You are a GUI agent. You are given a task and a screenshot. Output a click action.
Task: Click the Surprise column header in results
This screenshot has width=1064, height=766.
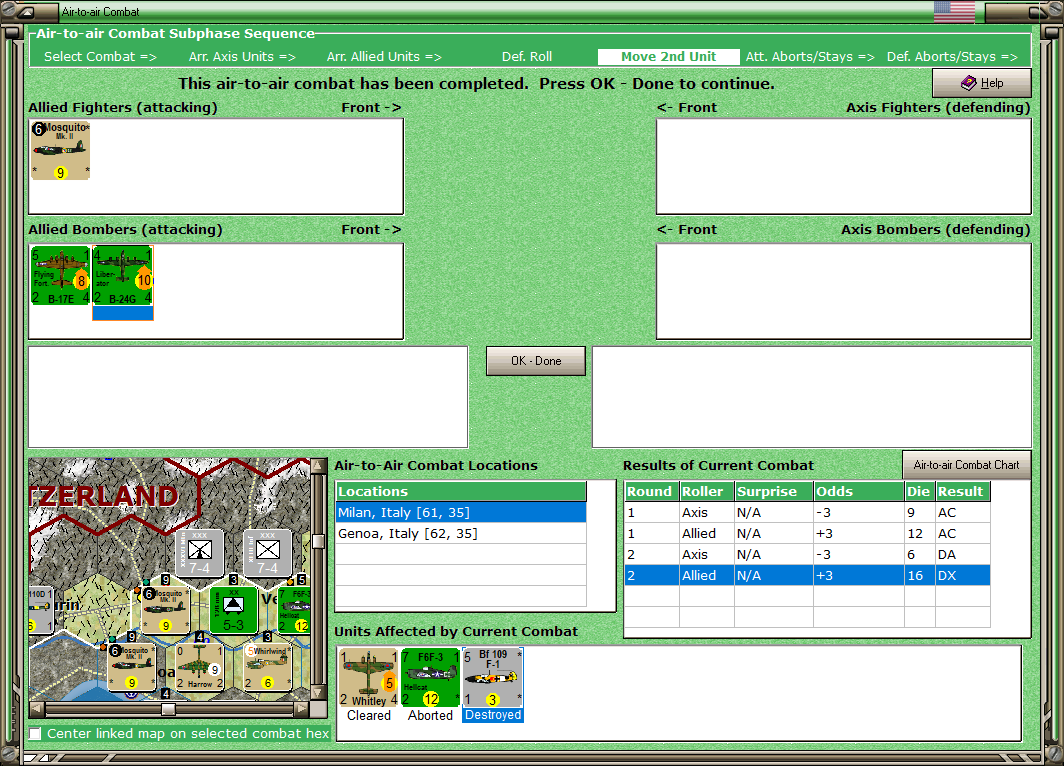click(x=774, y=491)
